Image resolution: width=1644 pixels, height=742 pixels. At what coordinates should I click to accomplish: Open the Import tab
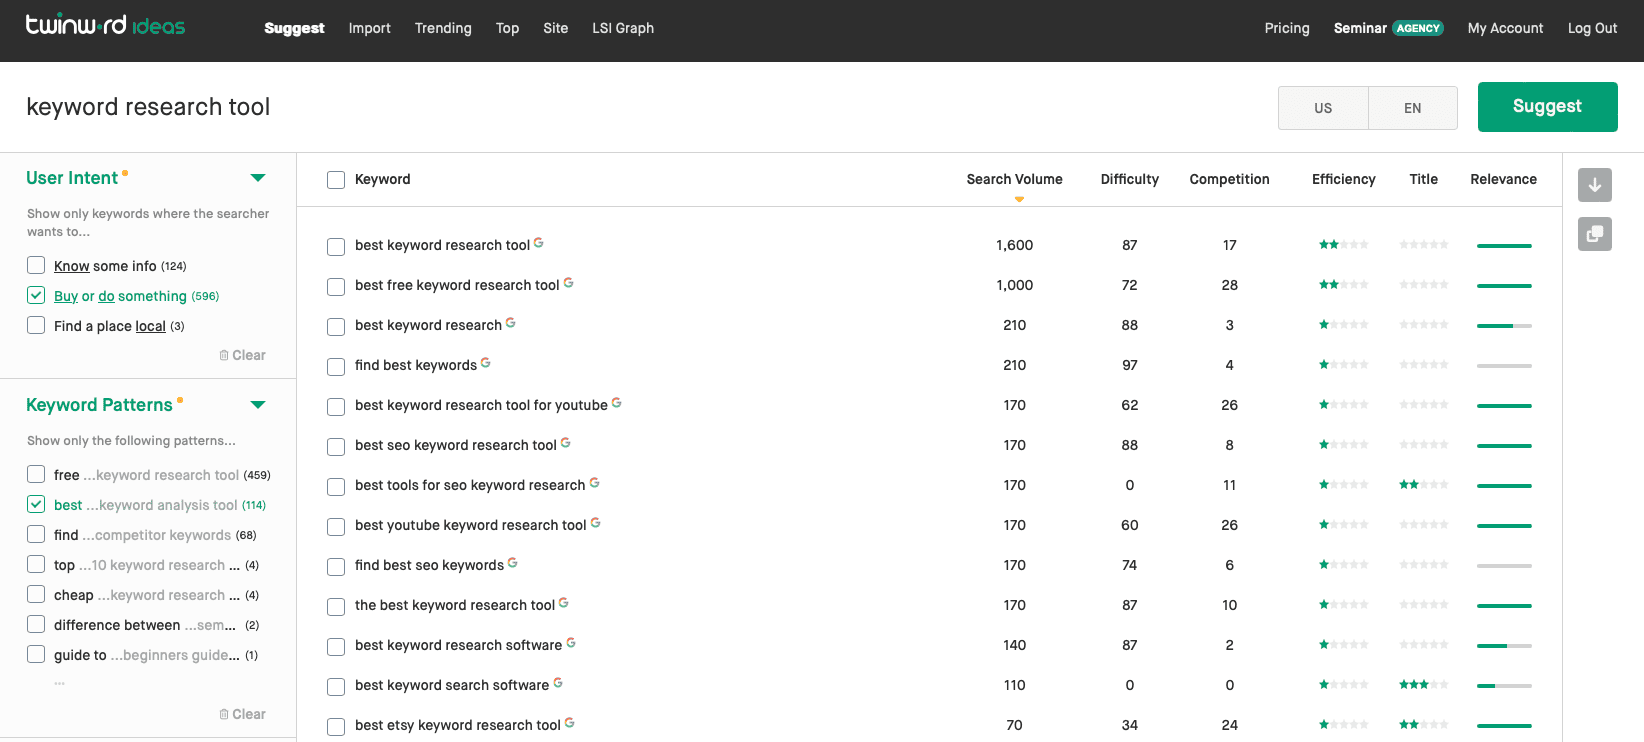click(370, 28)
